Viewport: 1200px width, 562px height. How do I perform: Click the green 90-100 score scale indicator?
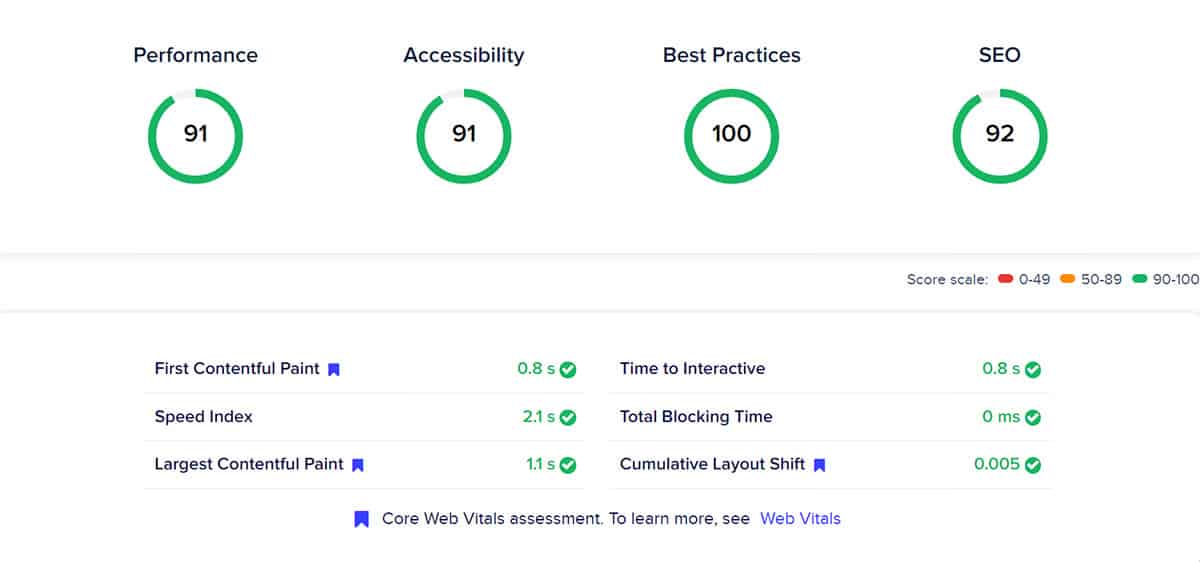pos(1140,280)
